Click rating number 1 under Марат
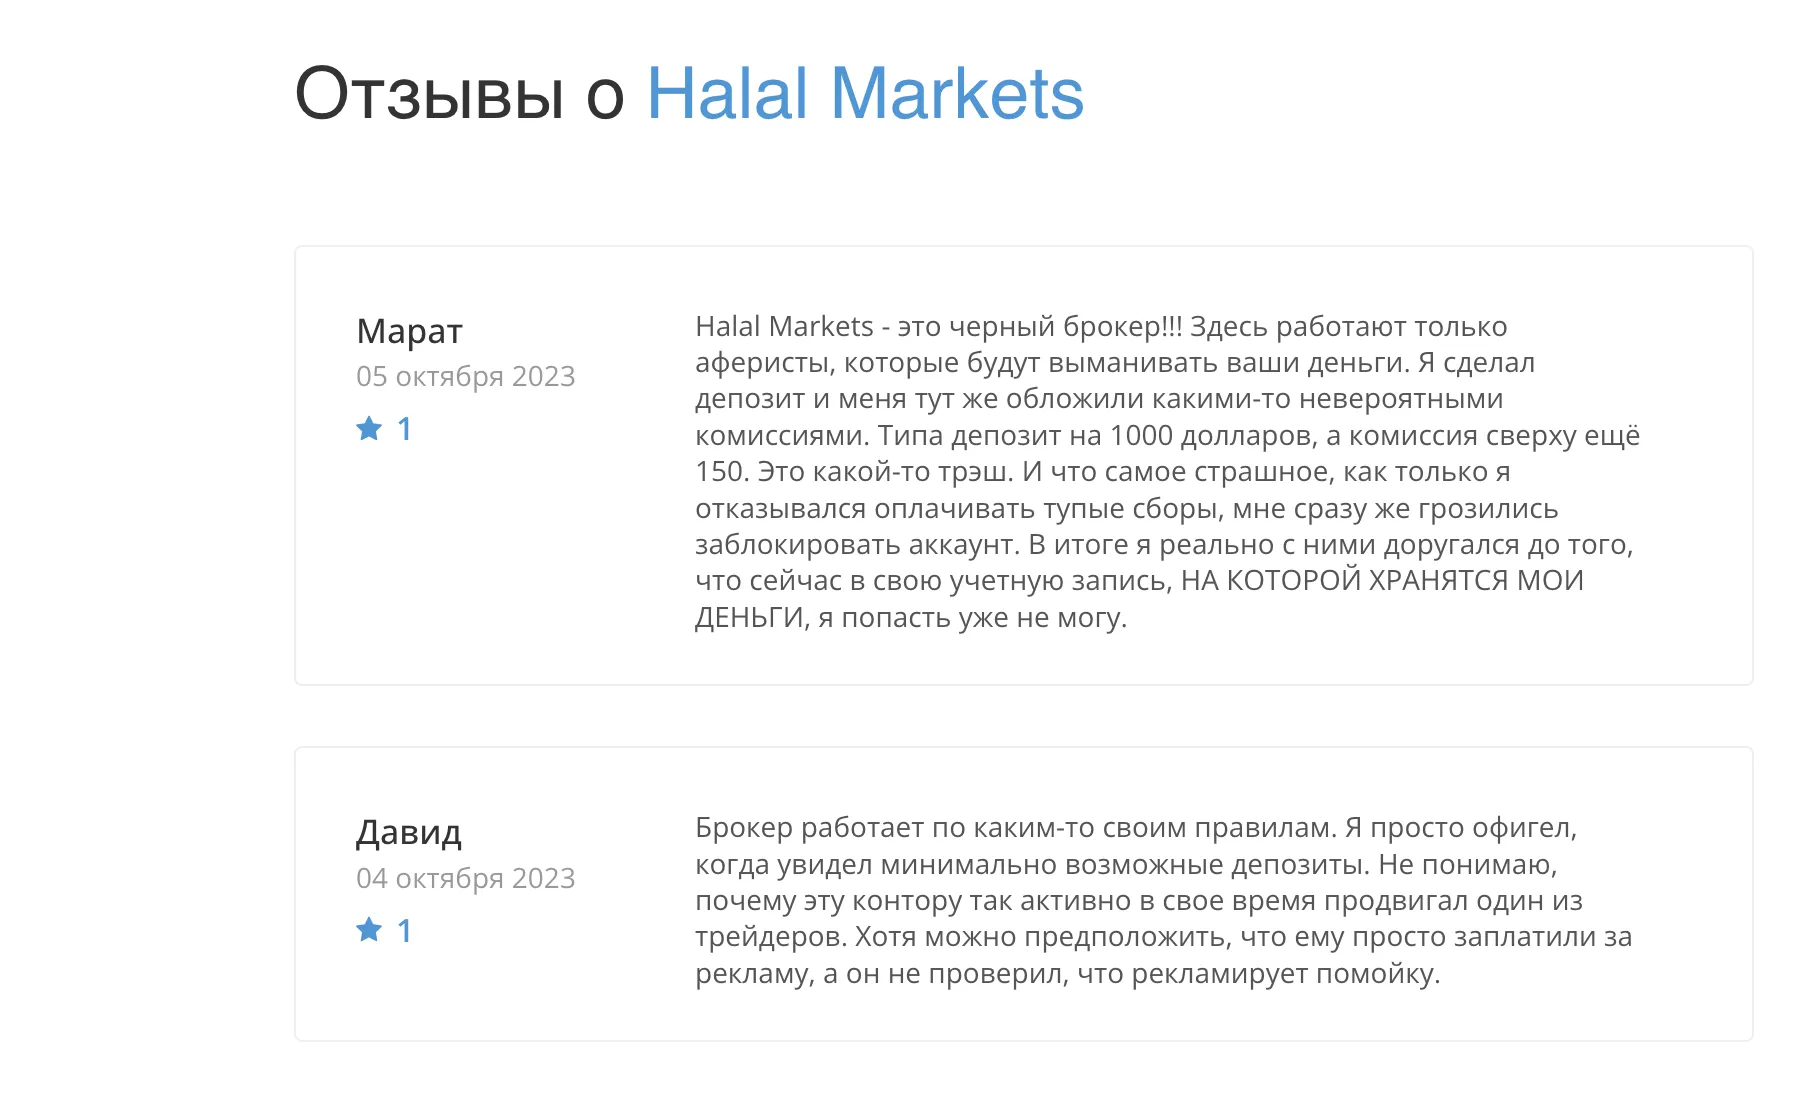 pyautogui.click(x=404, y=429)
